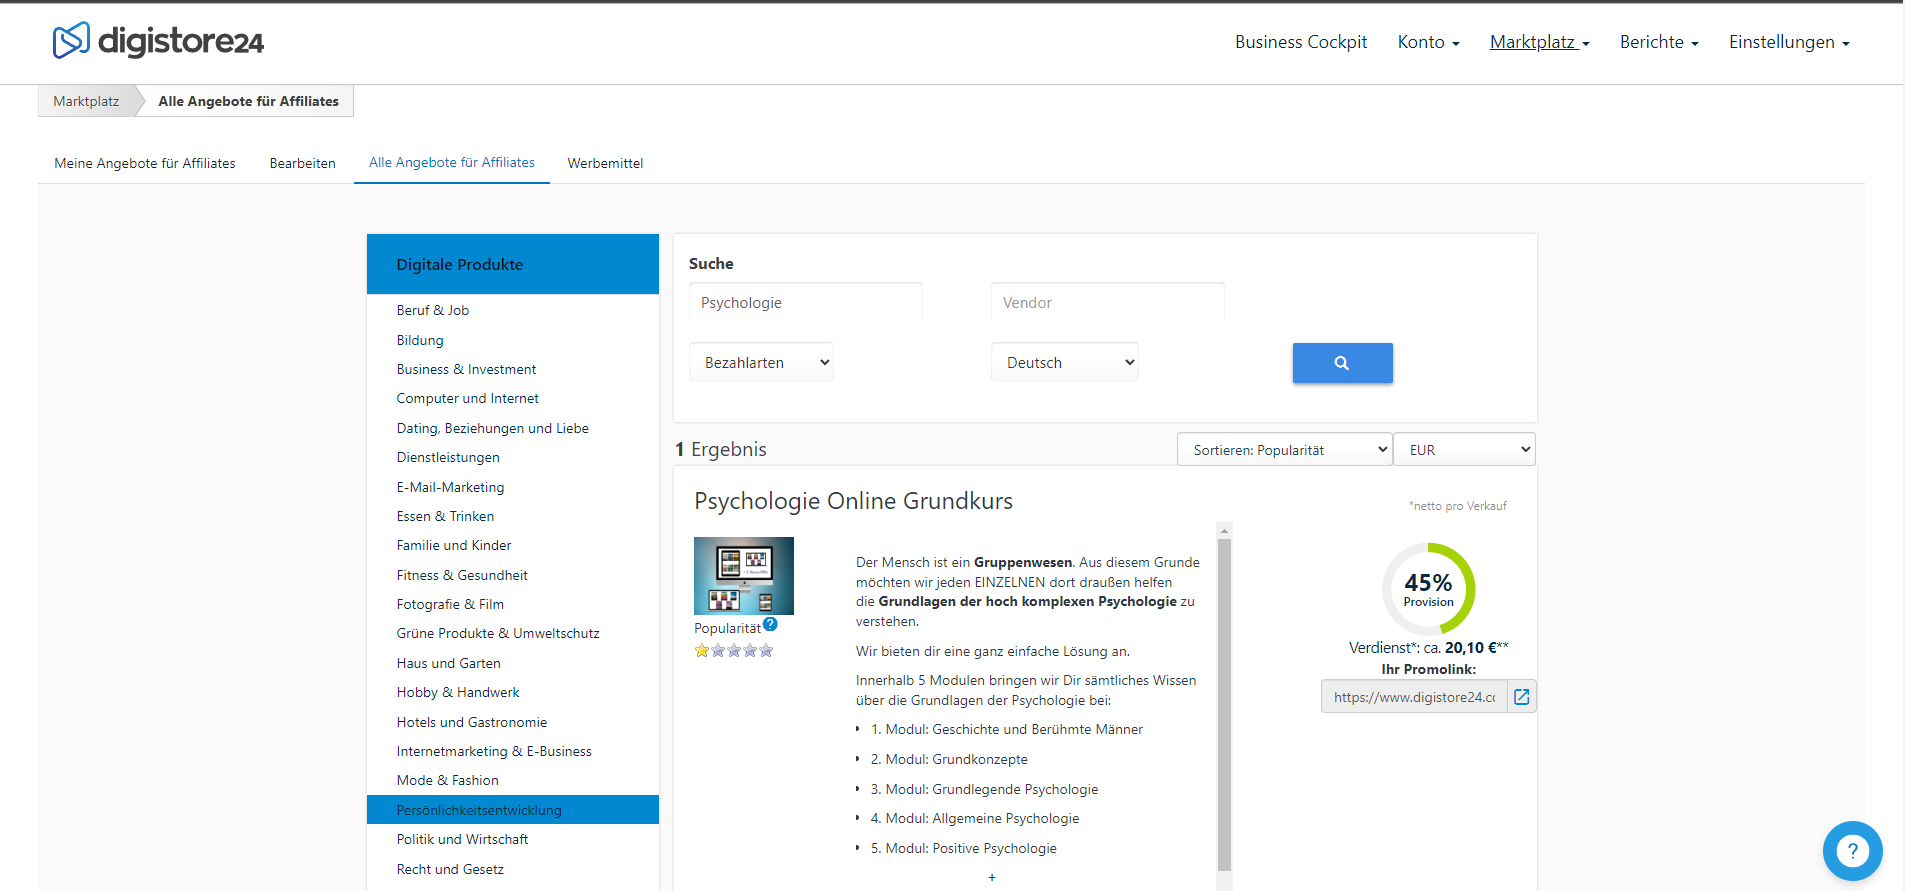Select category Bildung
This screenshot has width=1905, height=891.
pos(420,340)
